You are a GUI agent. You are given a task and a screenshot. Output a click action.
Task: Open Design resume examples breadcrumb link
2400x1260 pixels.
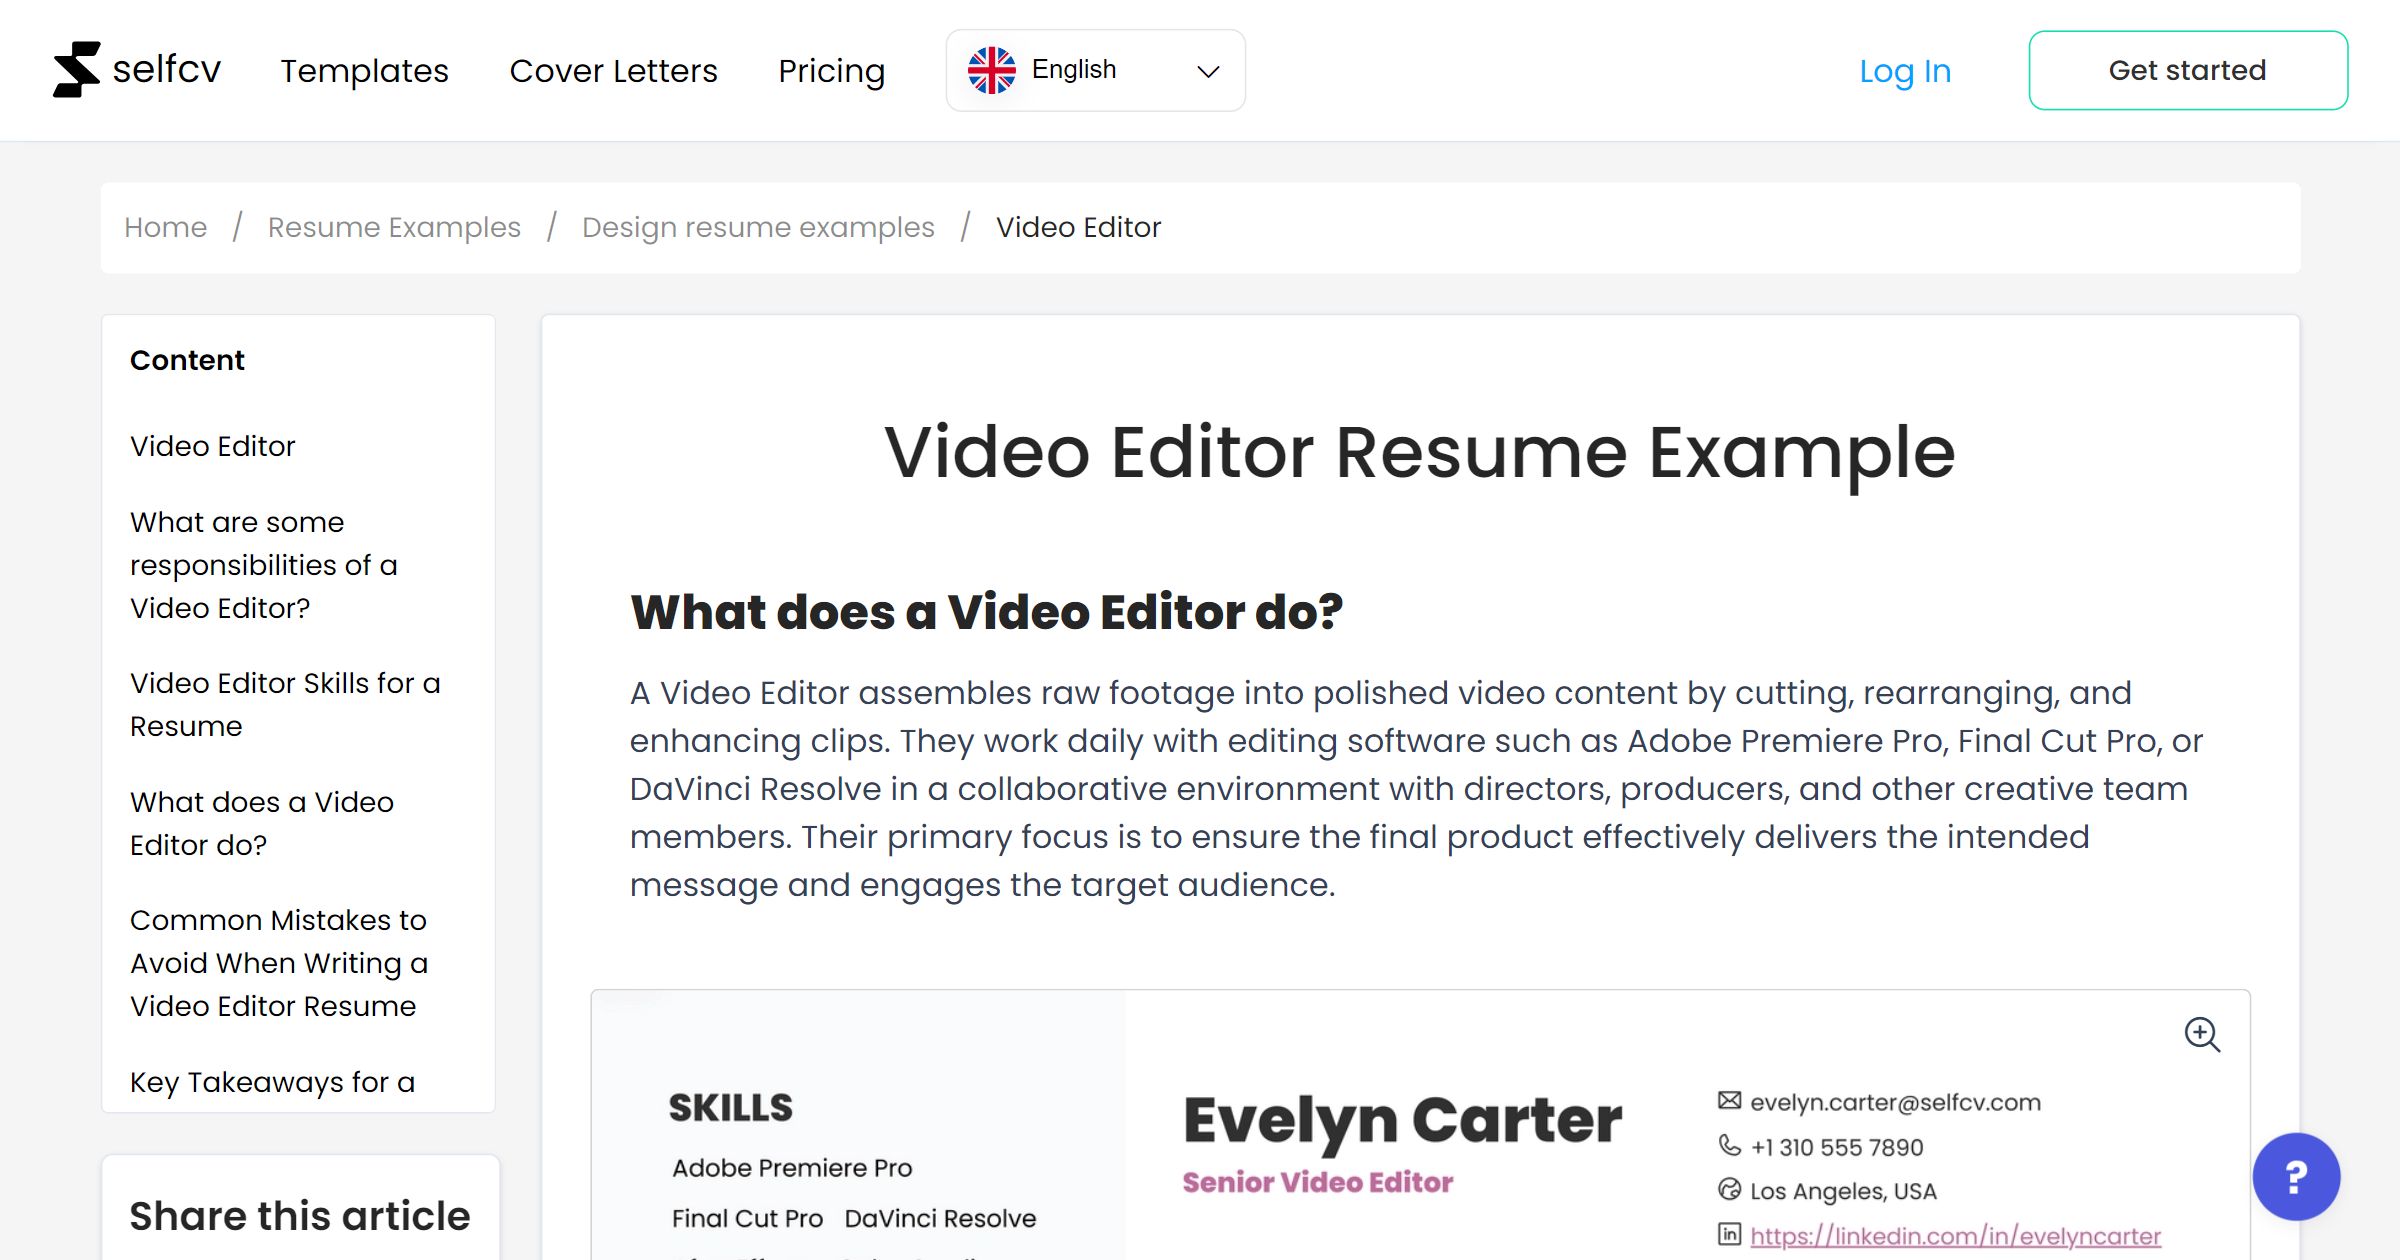[758, 227]
